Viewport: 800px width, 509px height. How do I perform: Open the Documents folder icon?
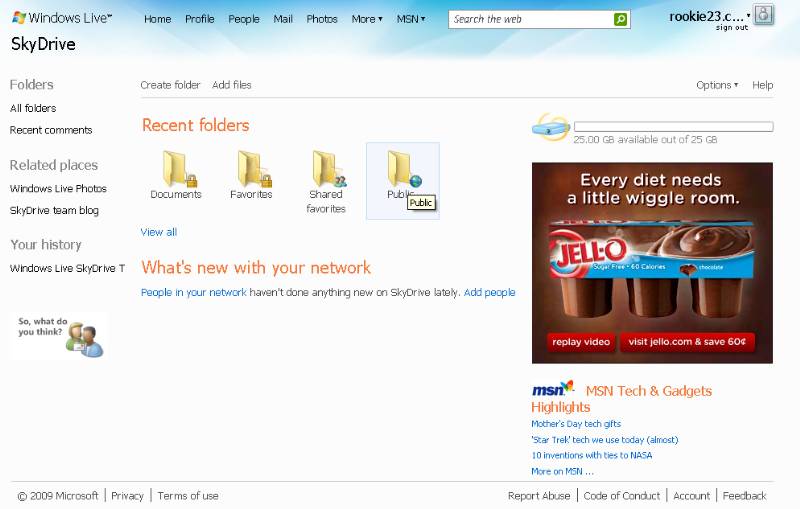click(179, 169)
